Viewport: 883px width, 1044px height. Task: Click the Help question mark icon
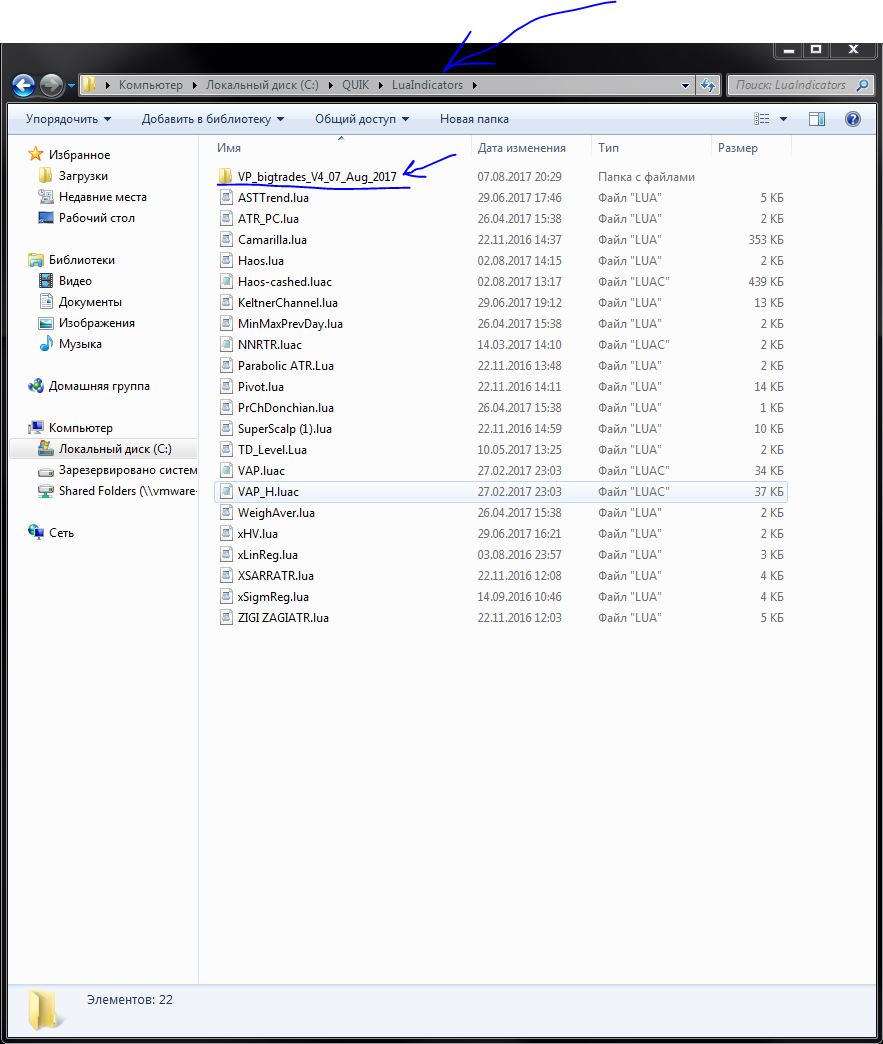(x=852, y=119)
